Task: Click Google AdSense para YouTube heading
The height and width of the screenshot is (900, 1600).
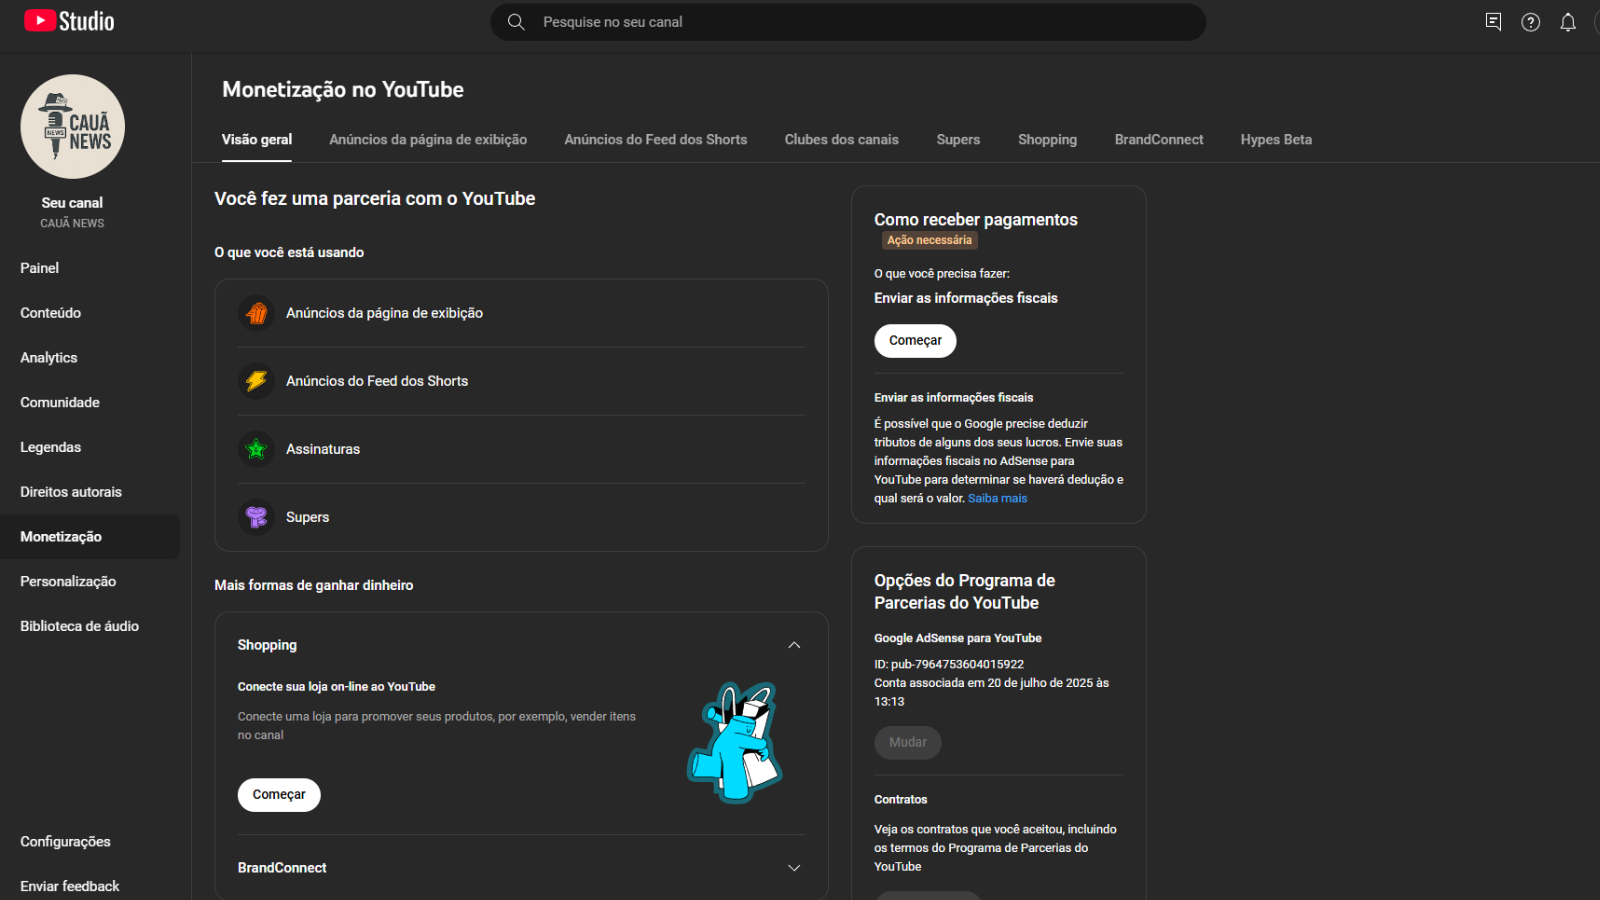Action: (x=958, y=638)
